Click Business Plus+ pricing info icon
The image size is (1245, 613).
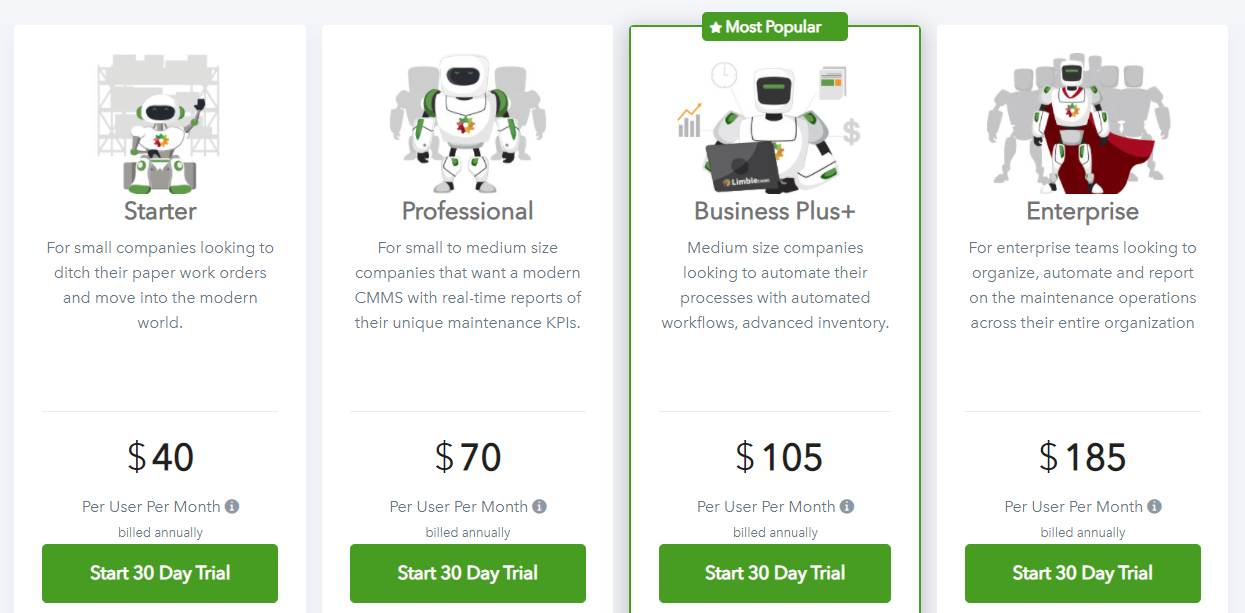(x=848, y=506)
